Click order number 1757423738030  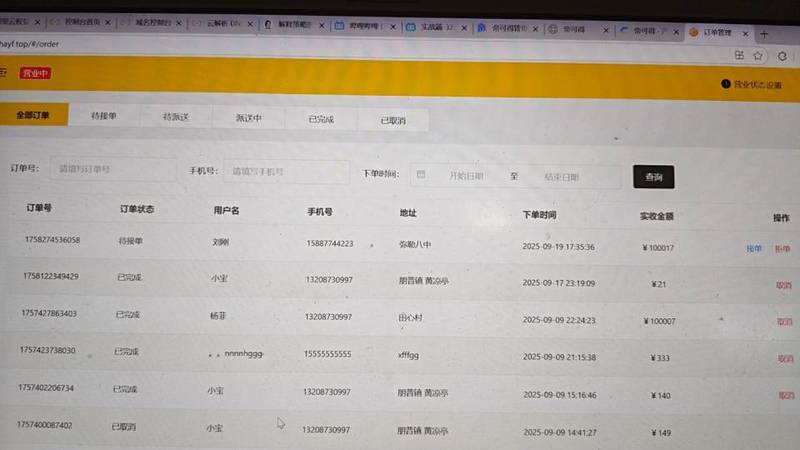point(47,350)
